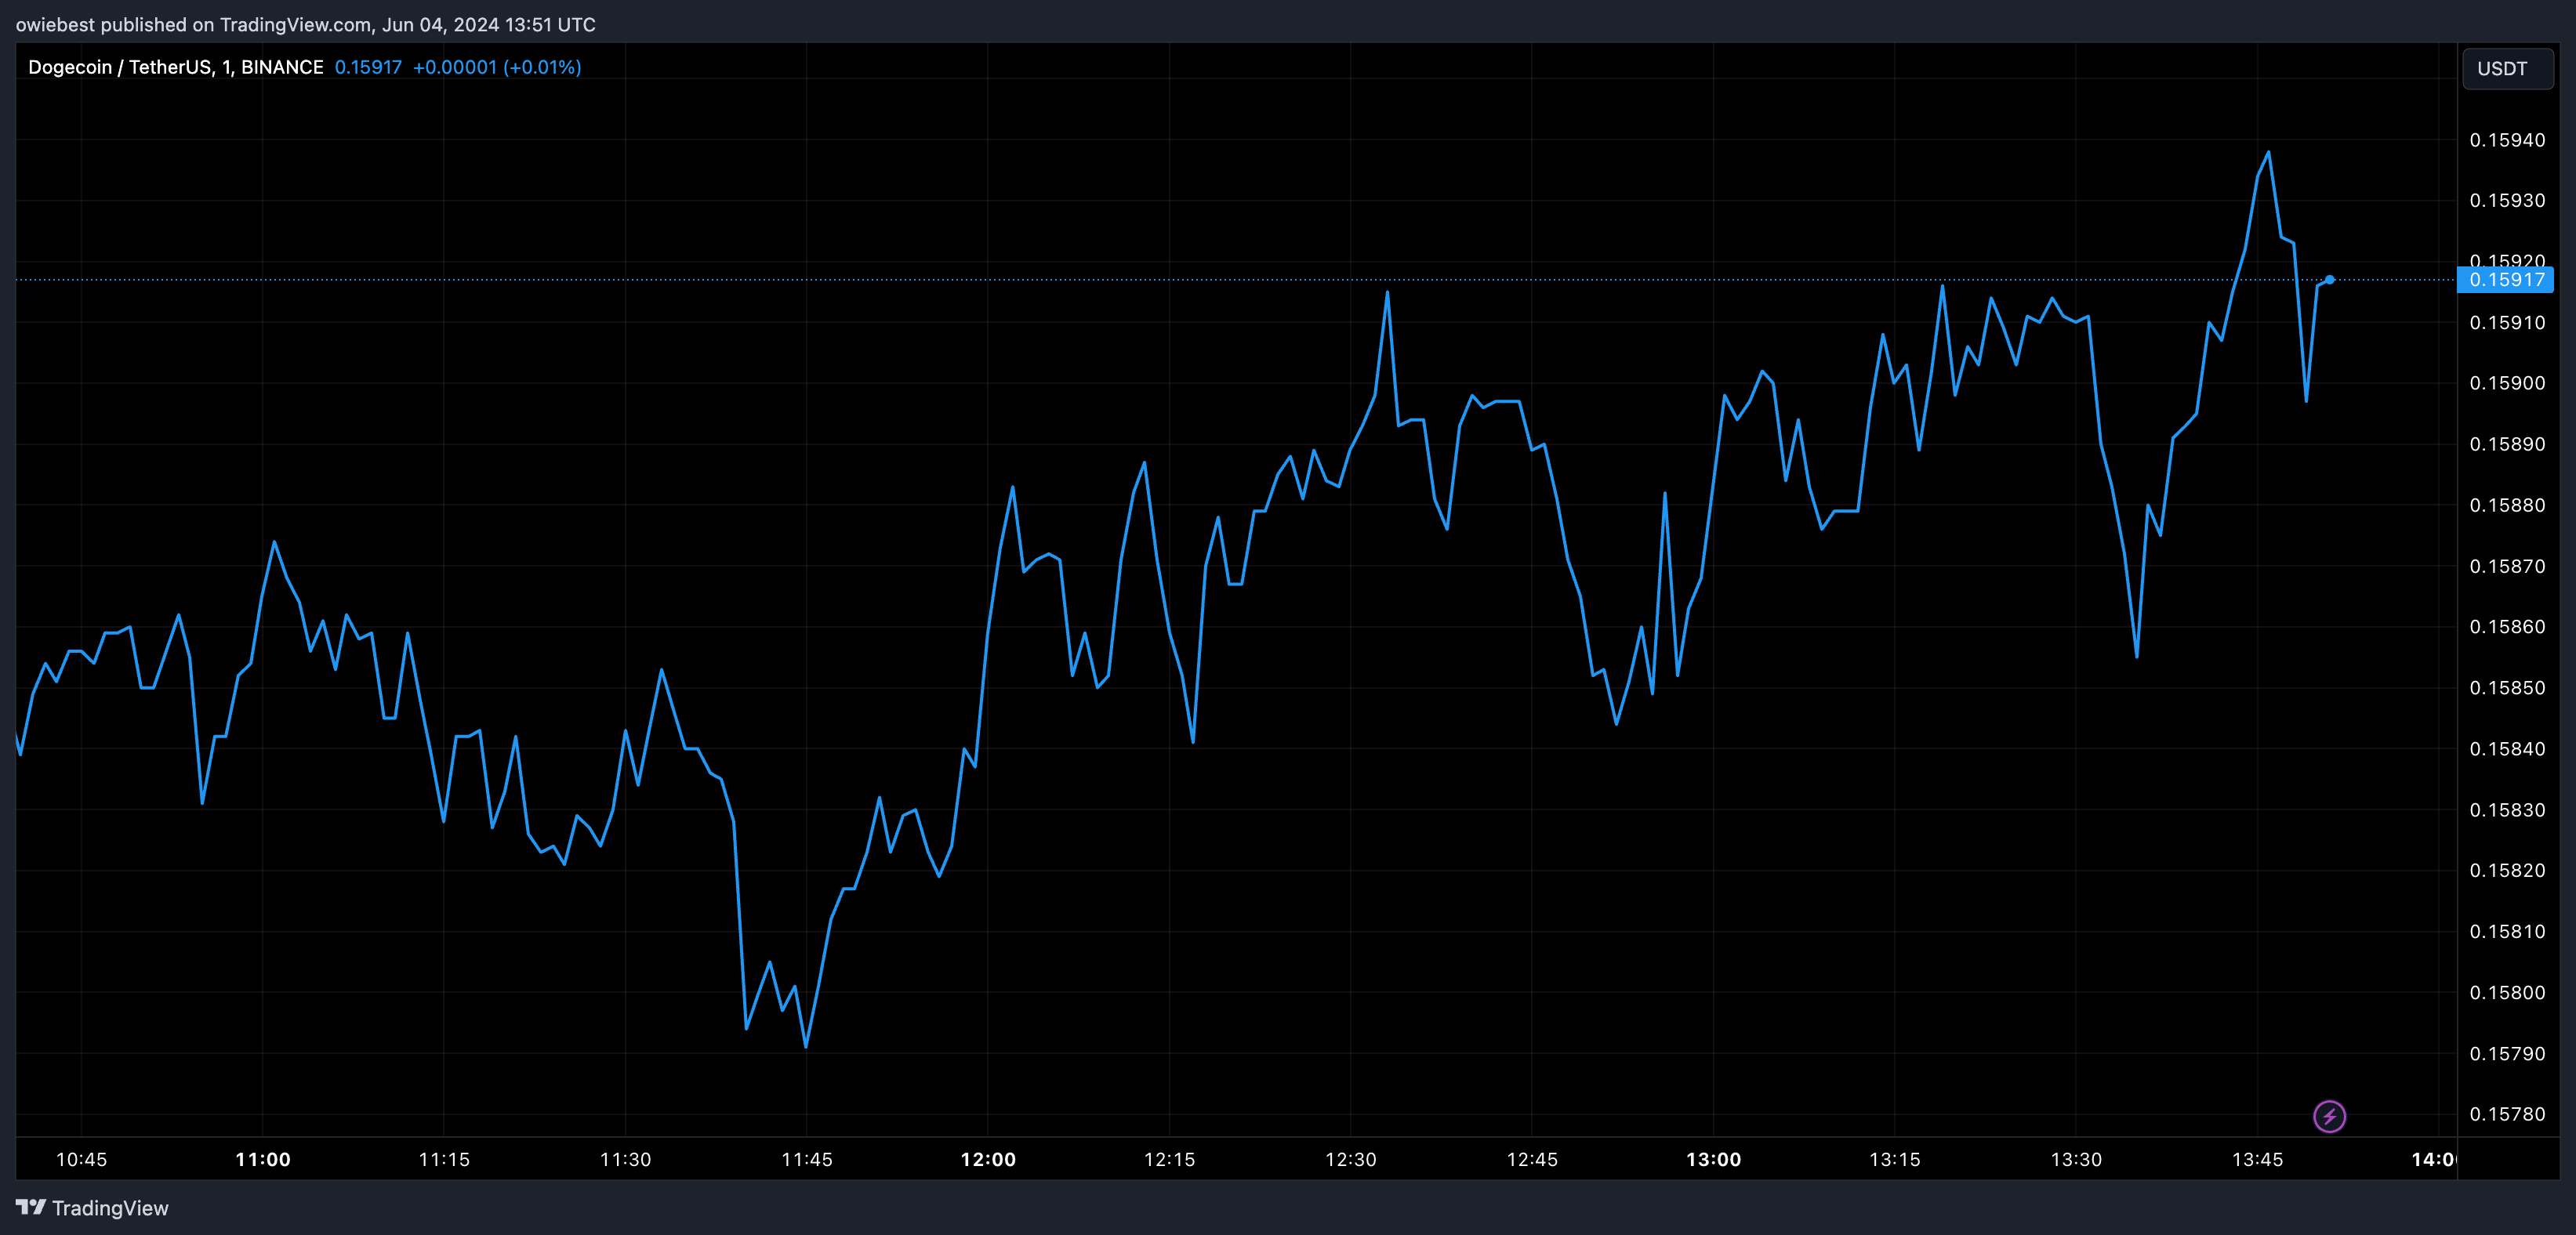Viewport: 2576px width, 1235px height.
Task: Click the 0.15880 price axis label
Action: (x=2507, y=505)
